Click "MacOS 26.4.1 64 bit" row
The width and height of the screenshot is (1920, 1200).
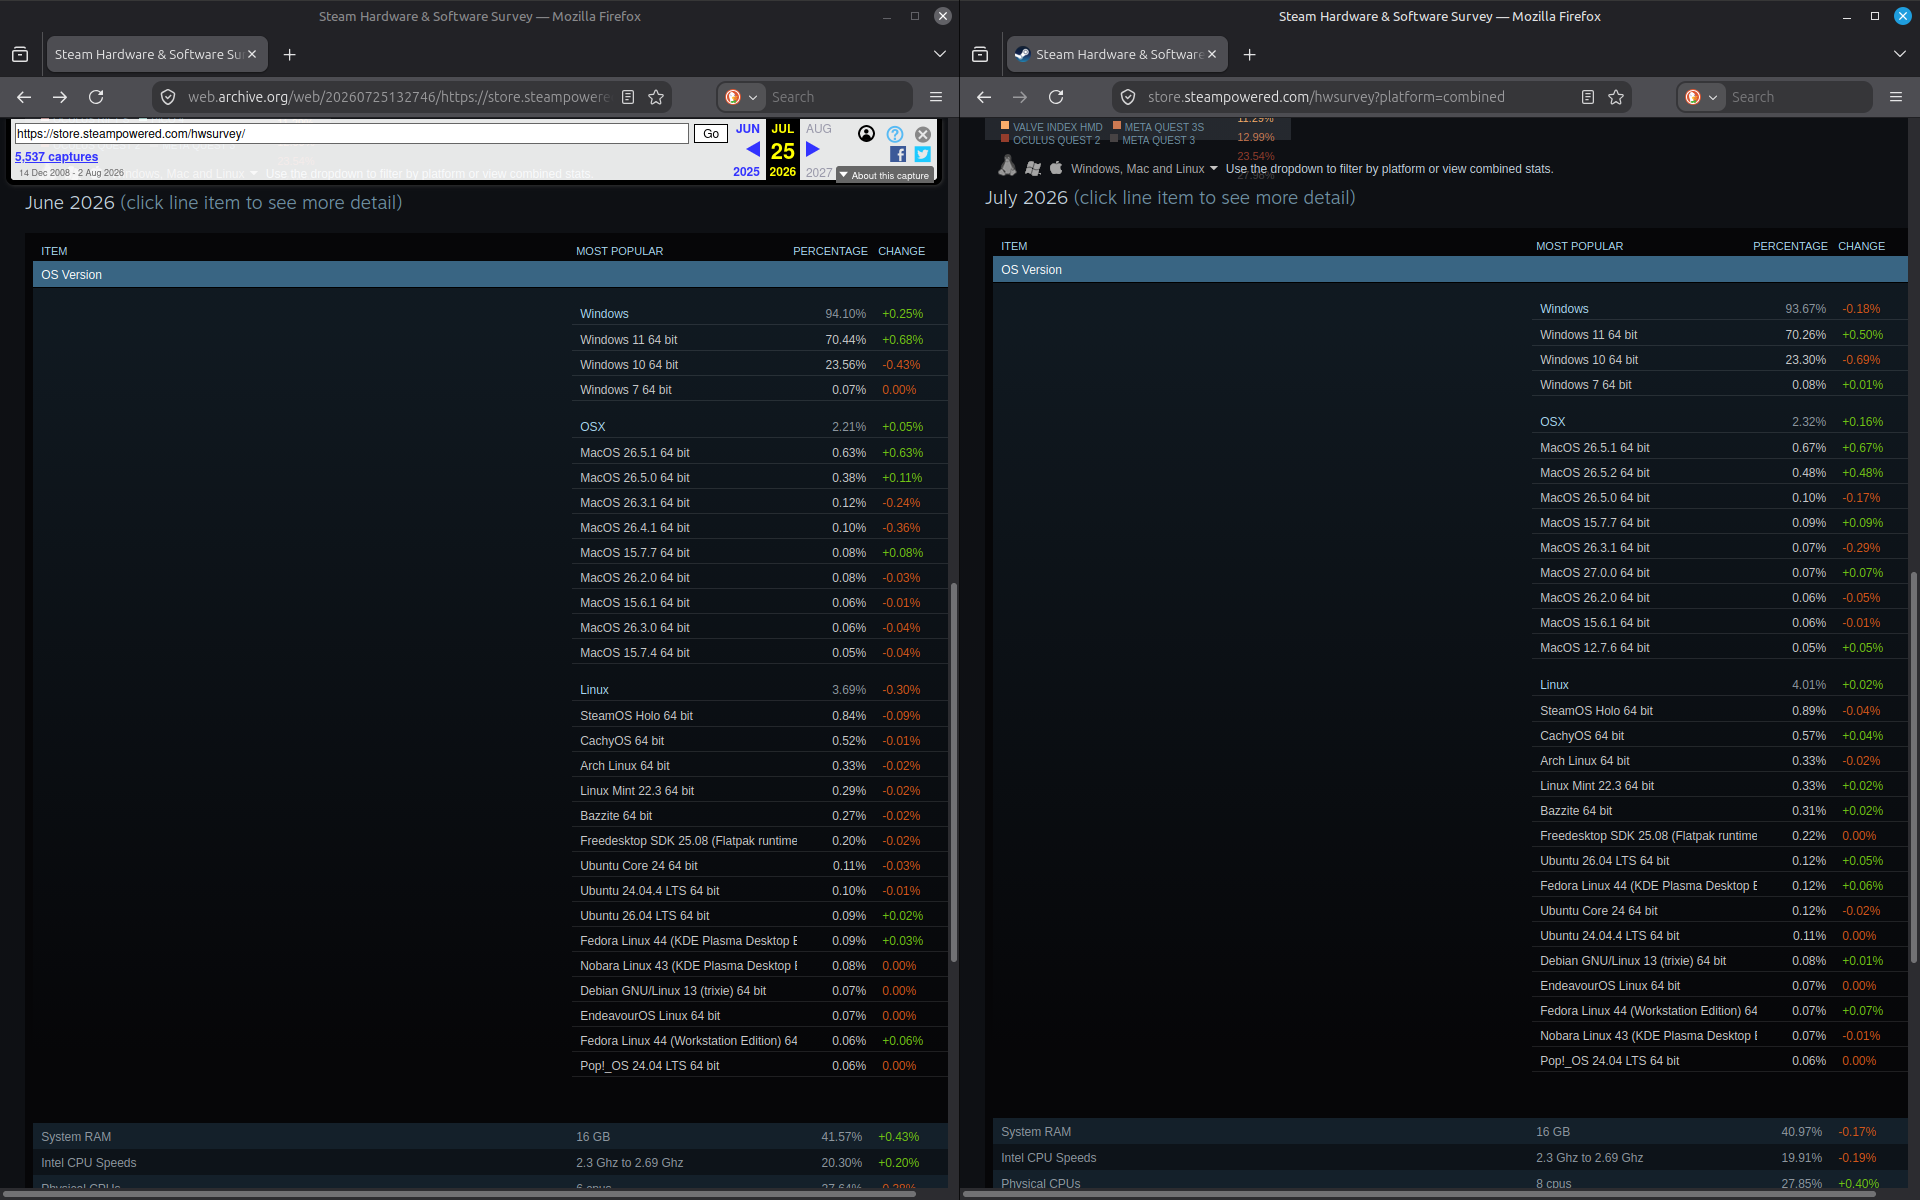759,528
